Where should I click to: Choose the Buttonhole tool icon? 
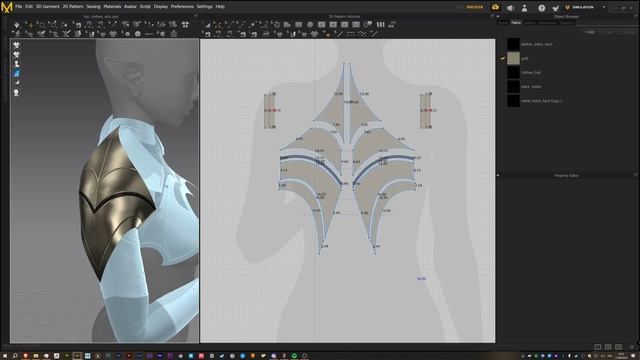tap(149, 34)
